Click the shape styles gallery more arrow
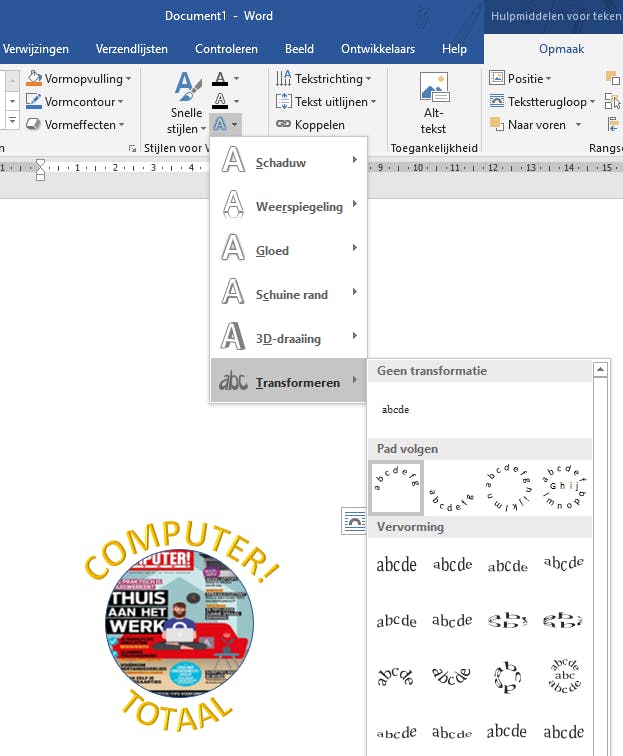 (12, 121)
